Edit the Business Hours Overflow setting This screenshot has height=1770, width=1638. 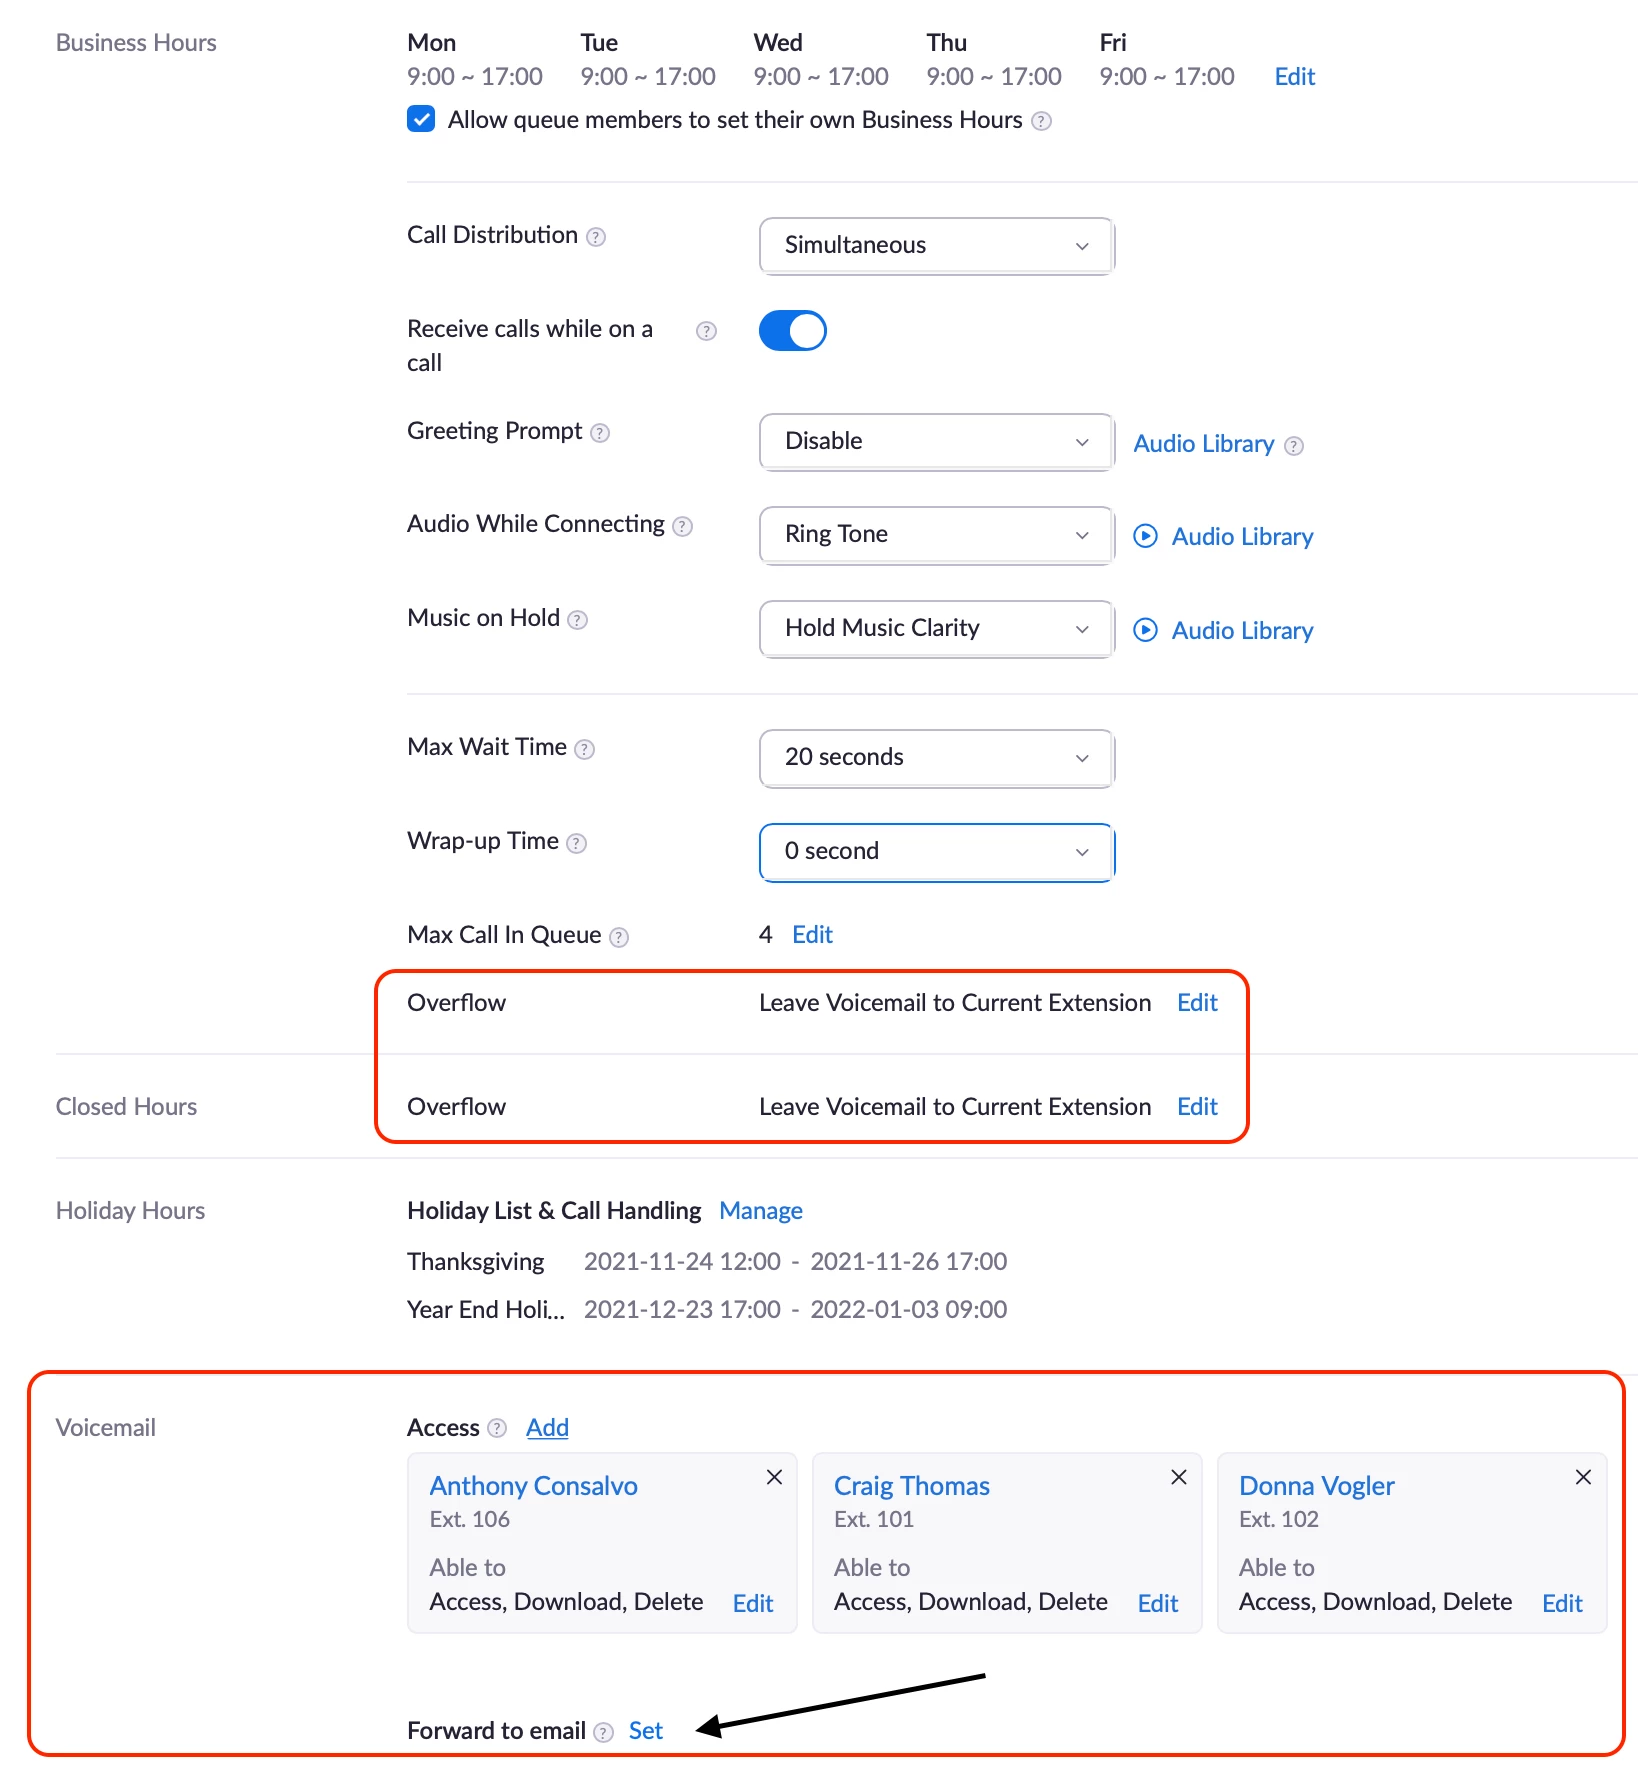click(x=1197, y=1003)
